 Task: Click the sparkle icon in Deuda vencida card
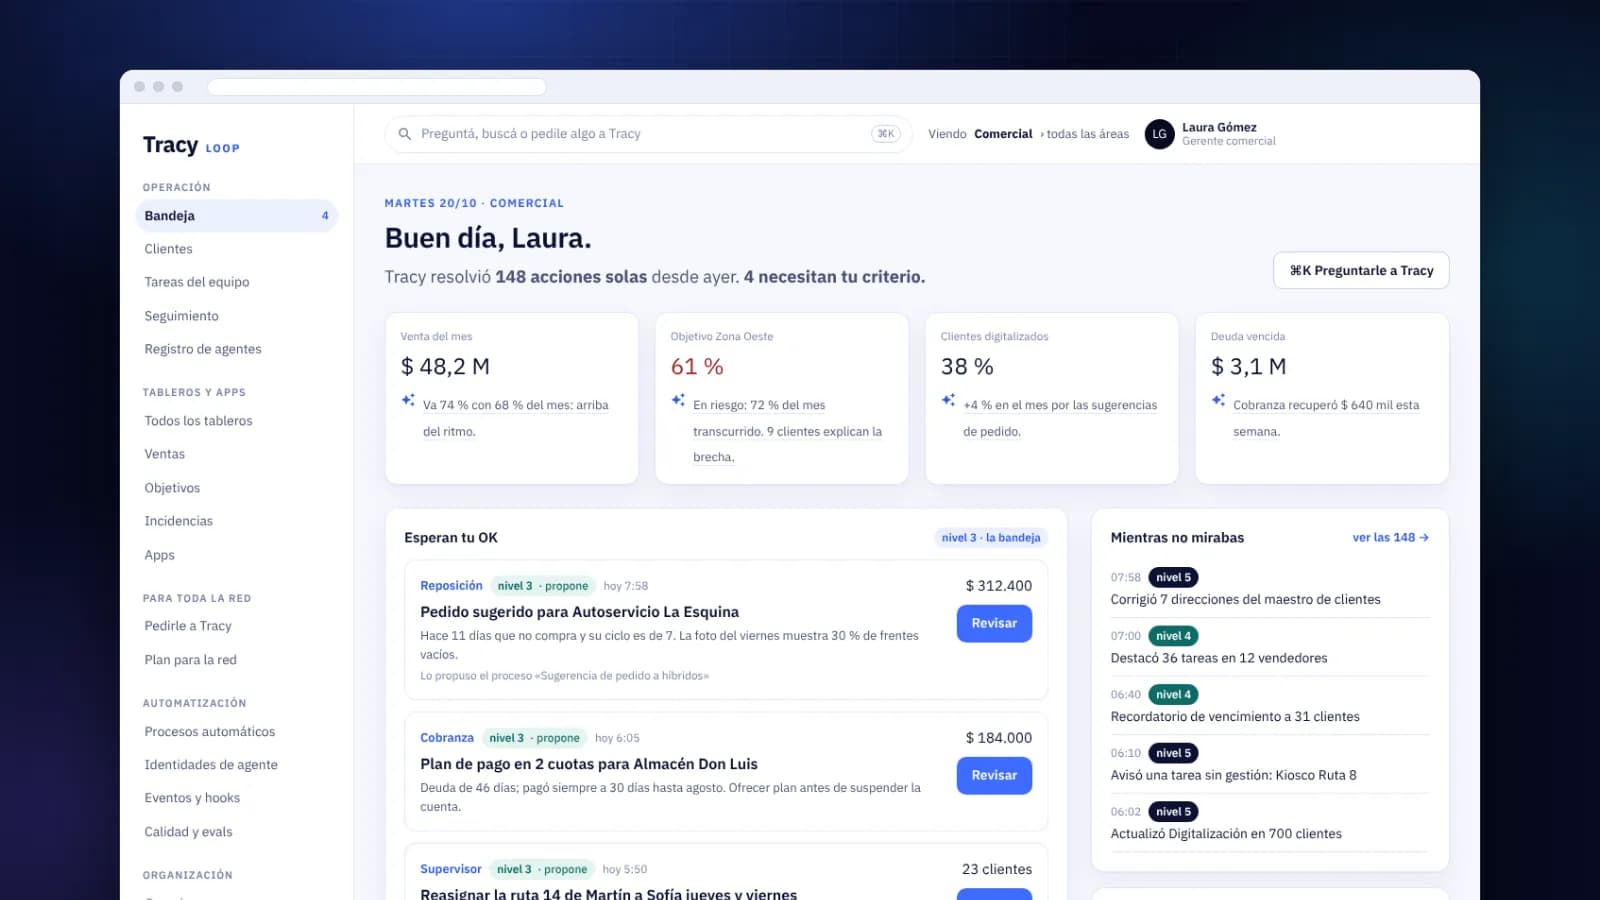coord(1218,400)
